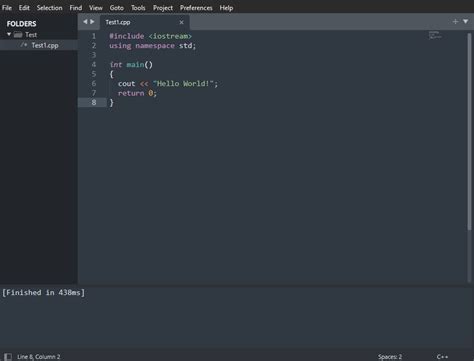
Task: Open the tab list dropdown arrow
Action: 465,21
